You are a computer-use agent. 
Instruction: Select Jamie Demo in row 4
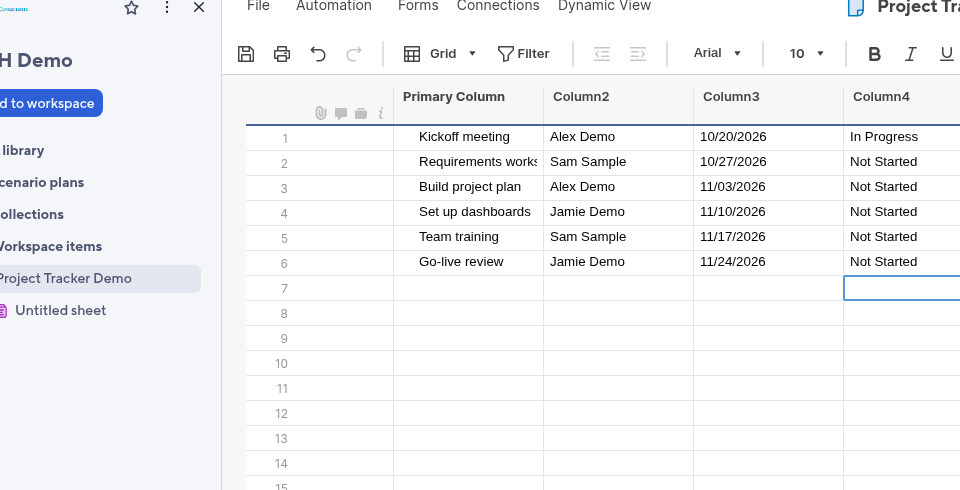pyautogui.click(x=618, y=213)
